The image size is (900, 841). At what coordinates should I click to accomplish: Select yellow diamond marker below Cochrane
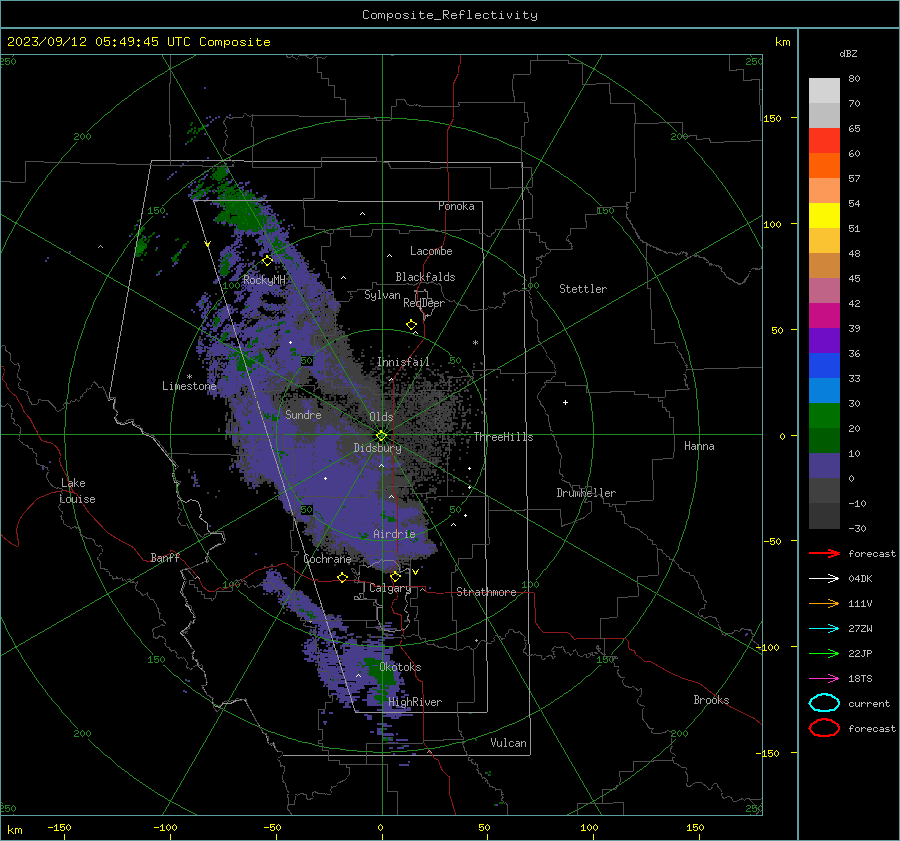click(343, 577)
